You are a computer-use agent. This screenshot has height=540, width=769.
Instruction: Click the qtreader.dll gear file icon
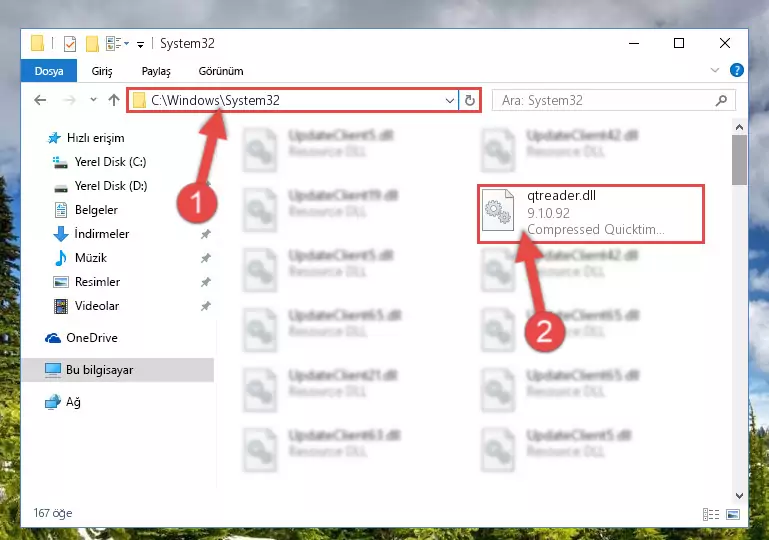coord(498,210)
